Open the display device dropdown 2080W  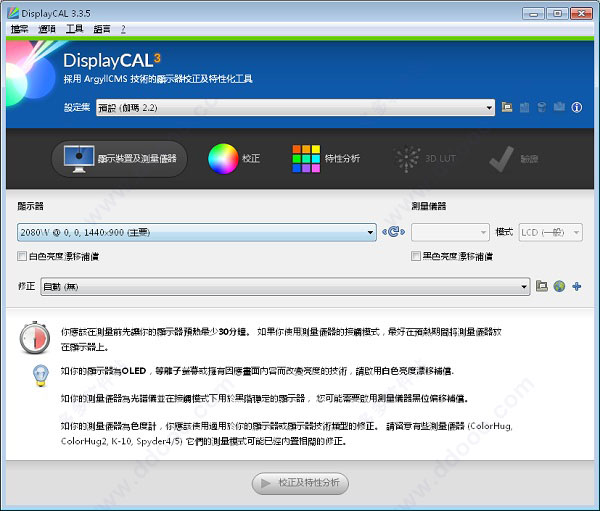point(197,232)
